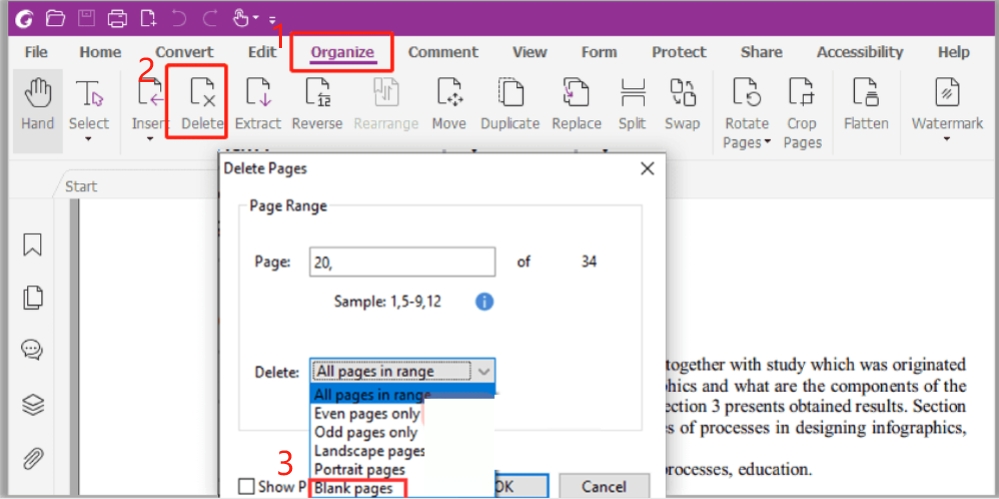Open the Bookmarks side panel
Screen dimensions: 999x499
tap(33, 246)
